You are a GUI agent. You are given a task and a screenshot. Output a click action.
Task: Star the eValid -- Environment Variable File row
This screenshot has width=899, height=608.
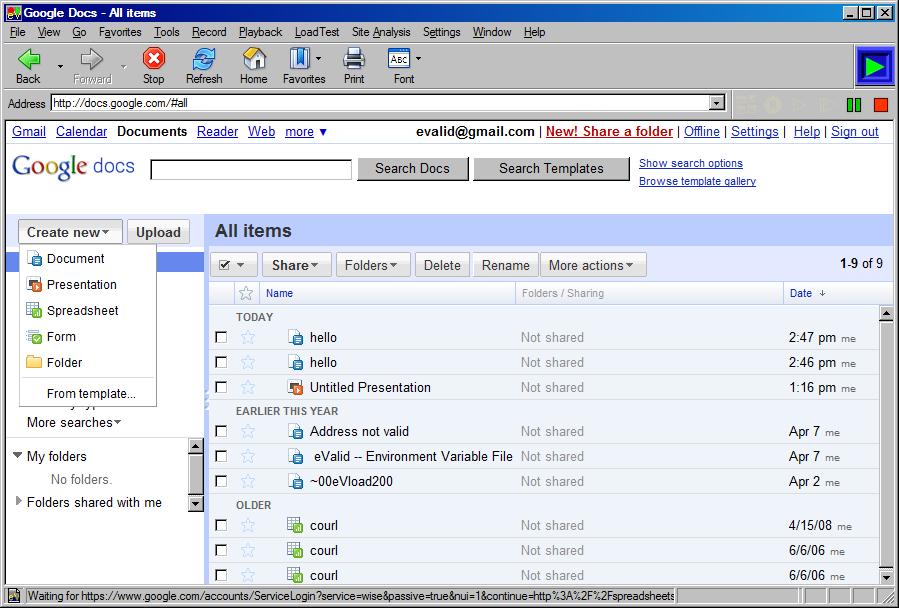(x=248, y=456)
